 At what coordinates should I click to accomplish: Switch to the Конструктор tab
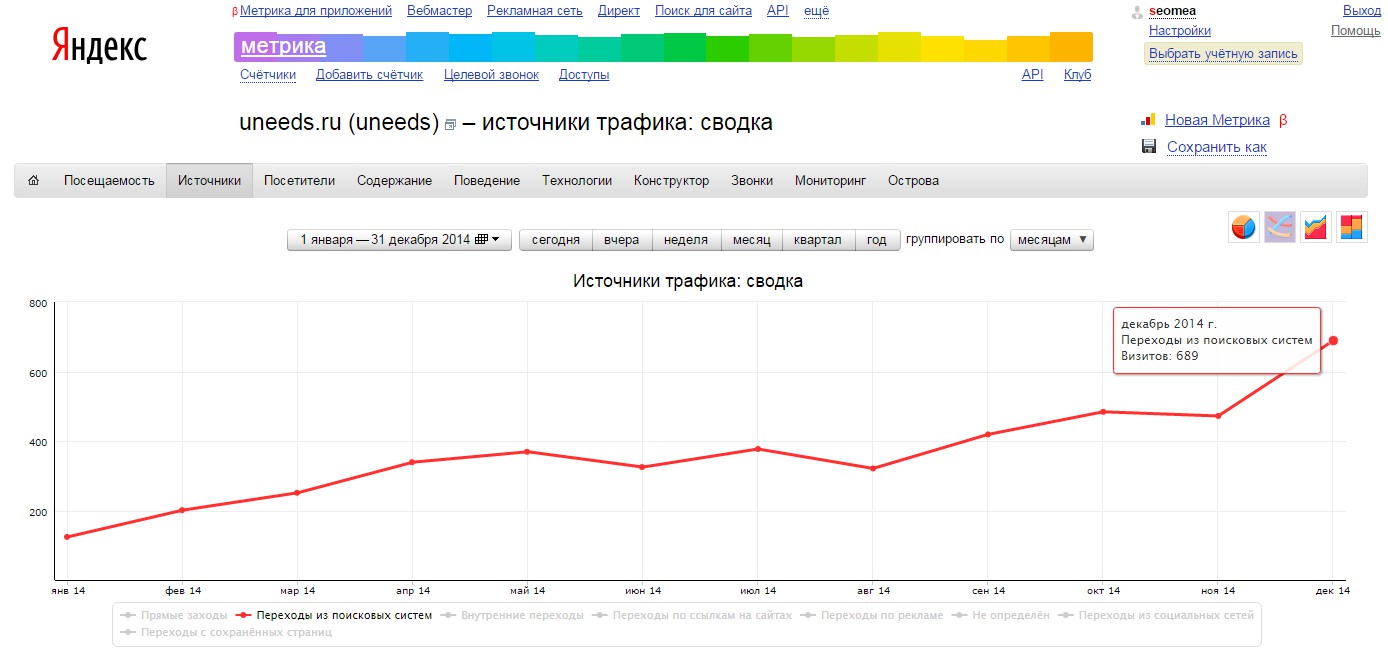671,181
